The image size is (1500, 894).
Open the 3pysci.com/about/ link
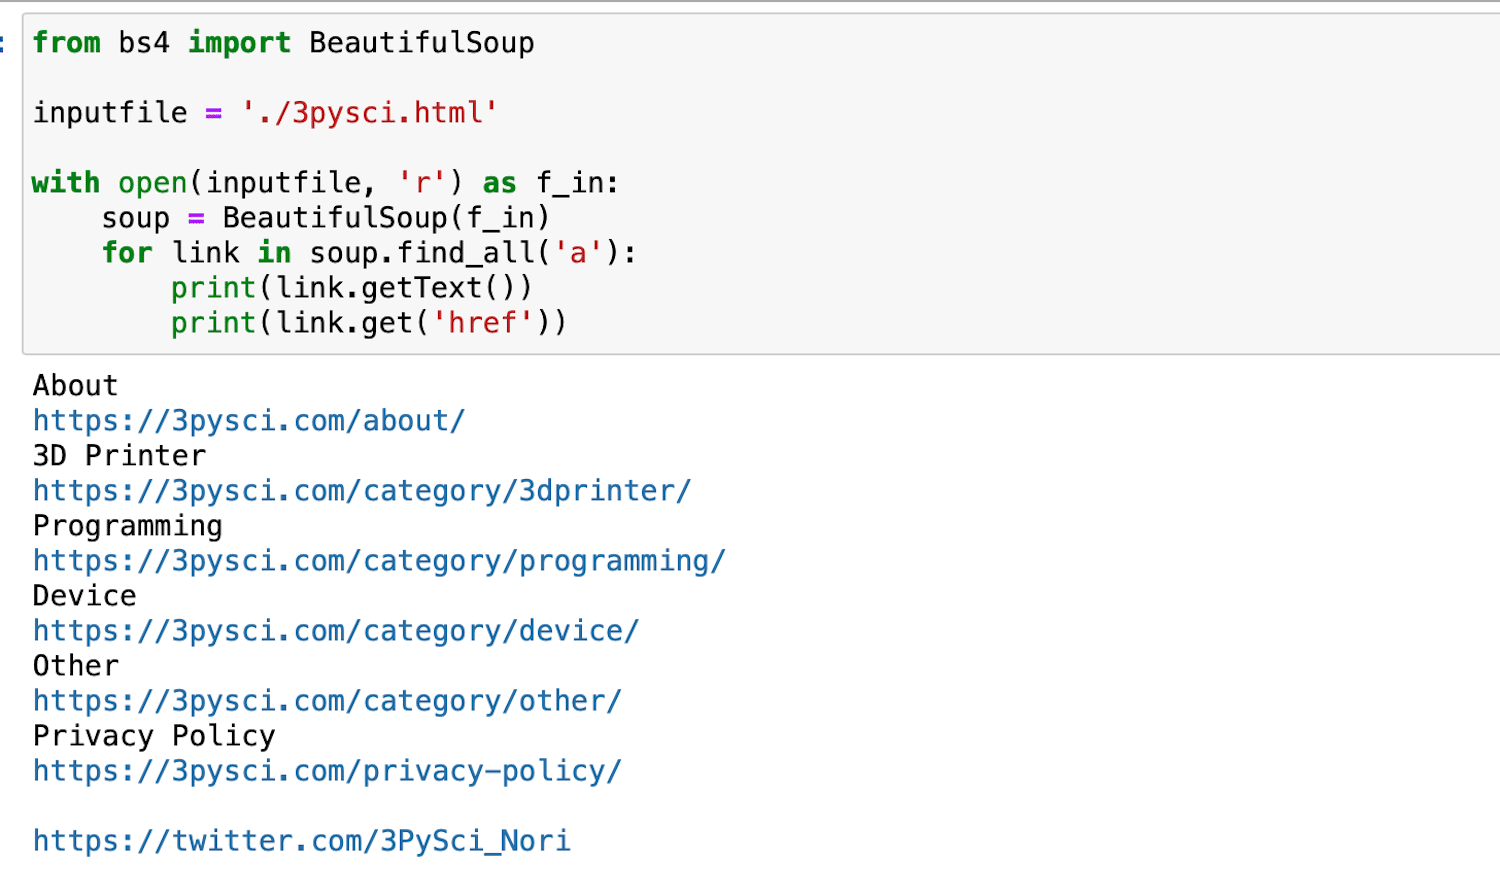pos(248,421)
